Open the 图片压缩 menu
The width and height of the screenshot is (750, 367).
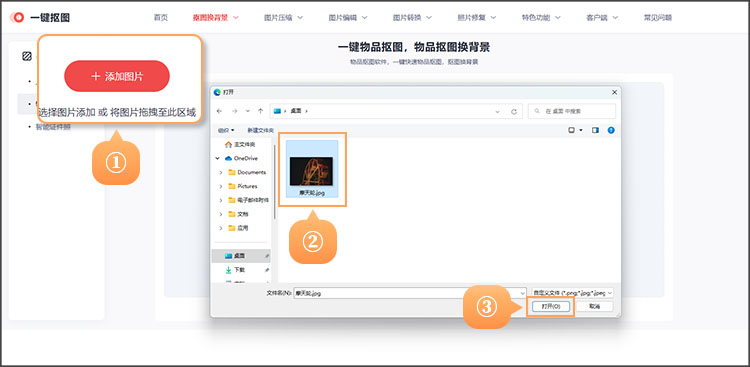(284, 18)
